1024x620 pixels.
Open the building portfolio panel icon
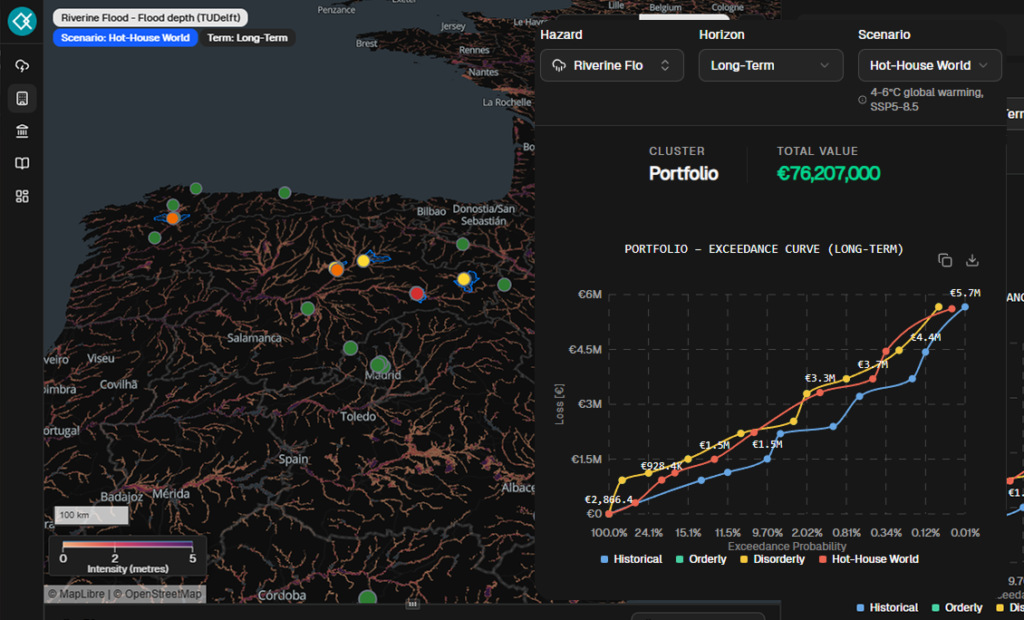22,99
